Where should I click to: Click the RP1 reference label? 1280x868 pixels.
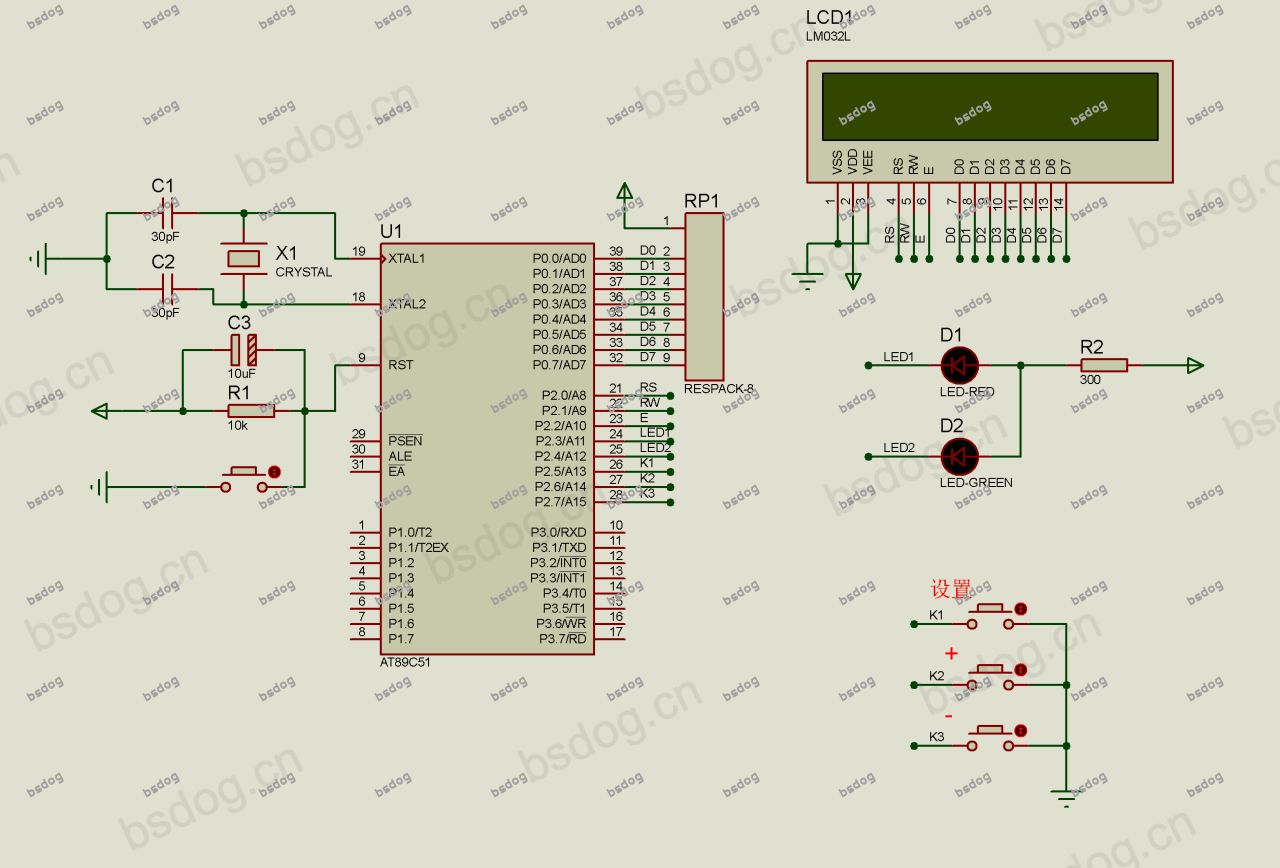(702, 201)
